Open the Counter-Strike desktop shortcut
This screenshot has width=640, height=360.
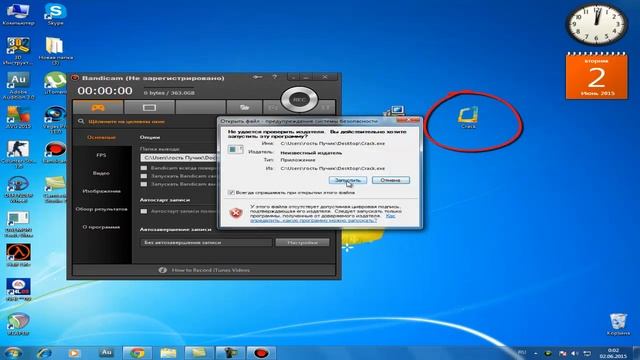pyautogui.click(x=18, y=154)
